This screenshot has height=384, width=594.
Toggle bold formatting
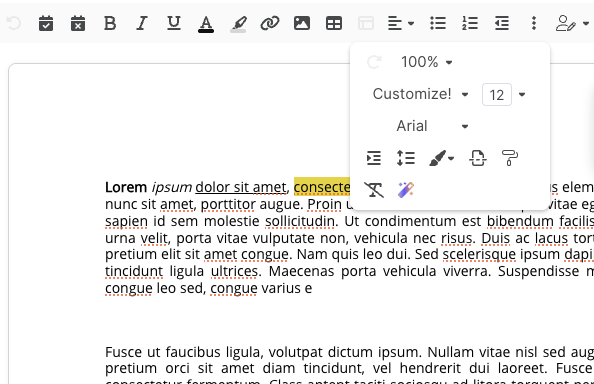click(110, 23)
